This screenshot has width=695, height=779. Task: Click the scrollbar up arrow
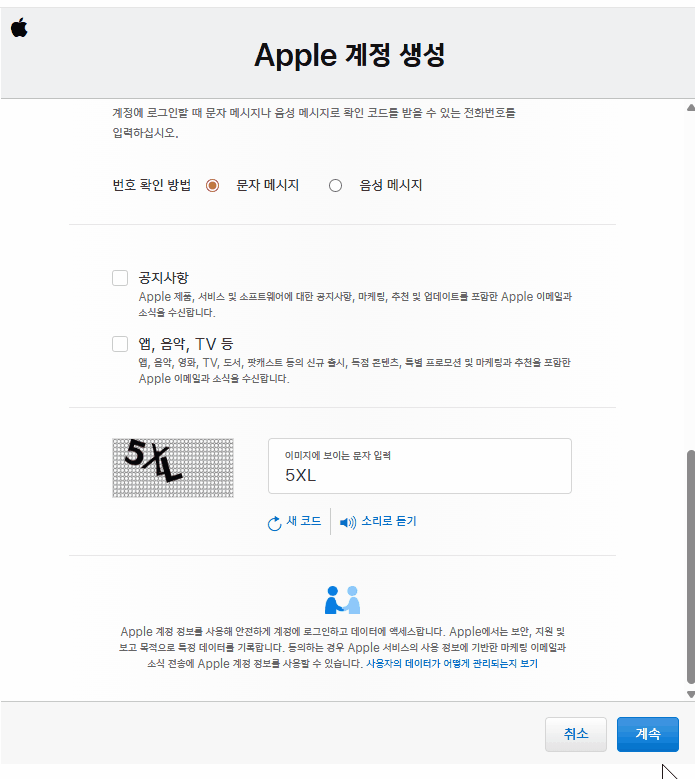coord(689,108)
